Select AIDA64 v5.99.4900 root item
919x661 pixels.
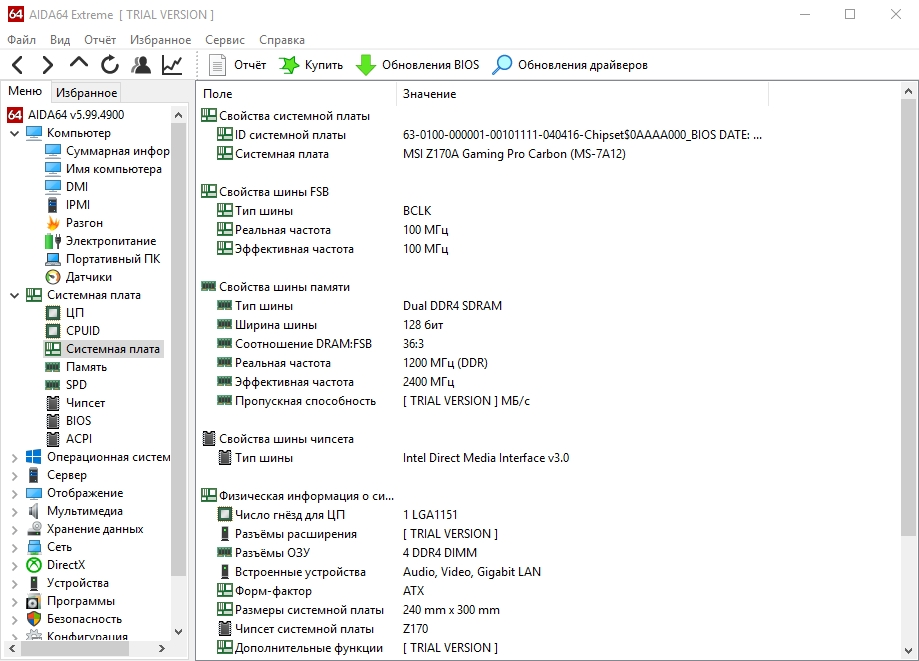66,114
